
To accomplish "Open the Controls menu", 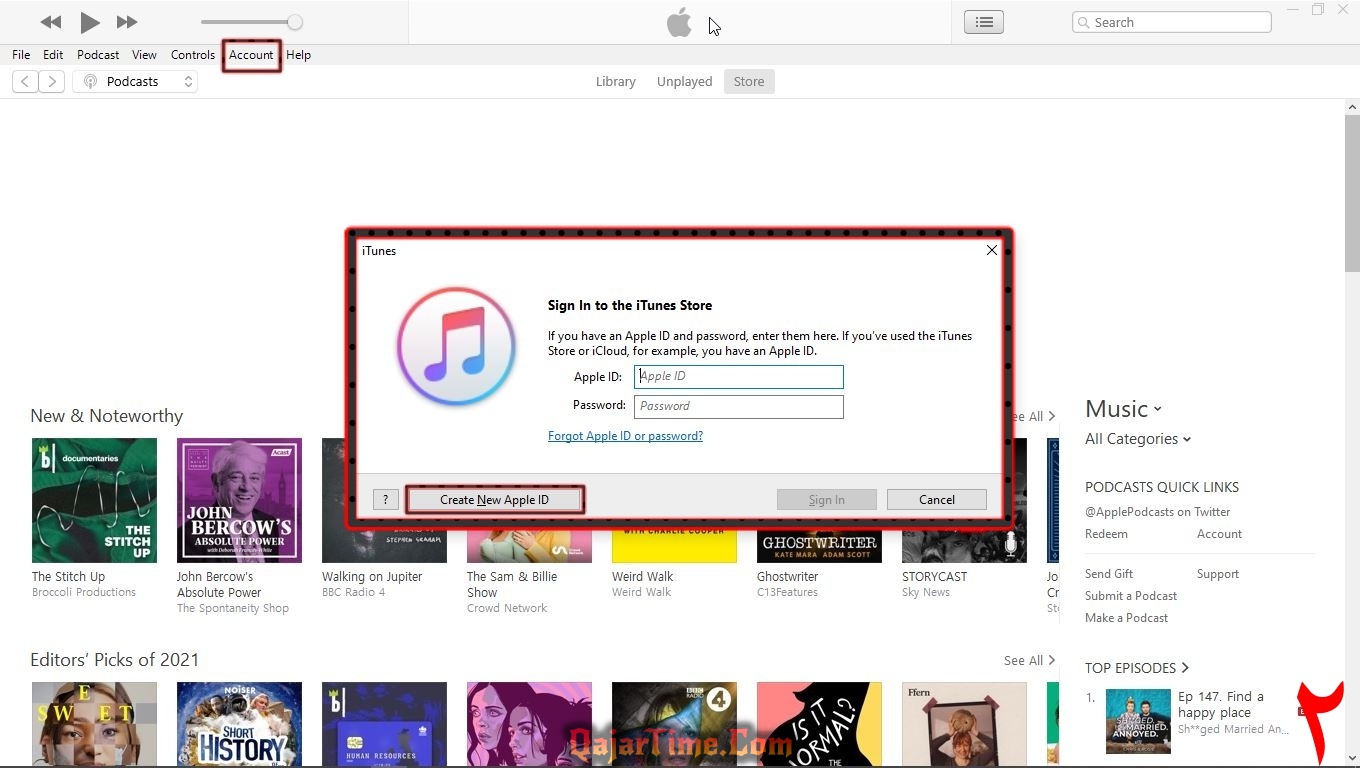I will point(192,55).
